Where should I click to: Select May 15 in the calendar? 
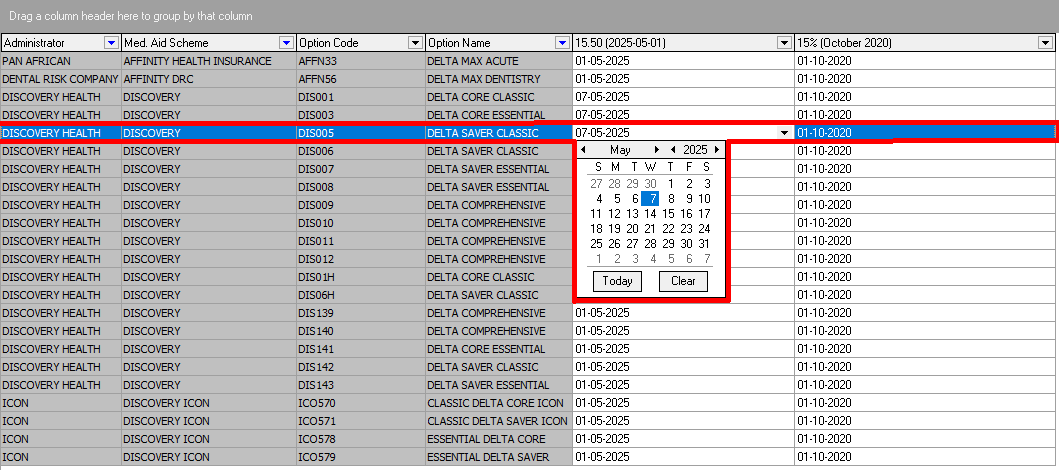(669, 213)
